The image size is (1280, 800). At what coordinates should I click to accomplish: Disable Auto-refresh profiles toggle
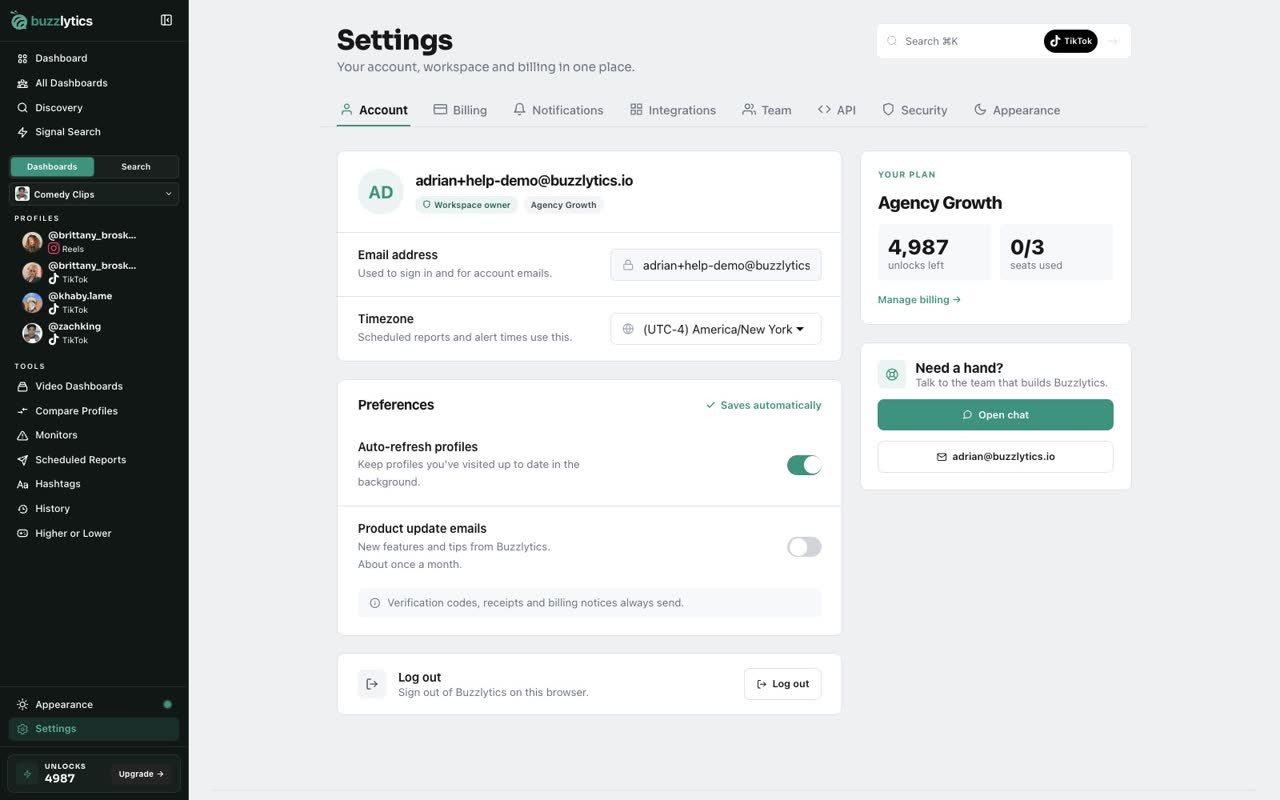click(x=804, y=465)
